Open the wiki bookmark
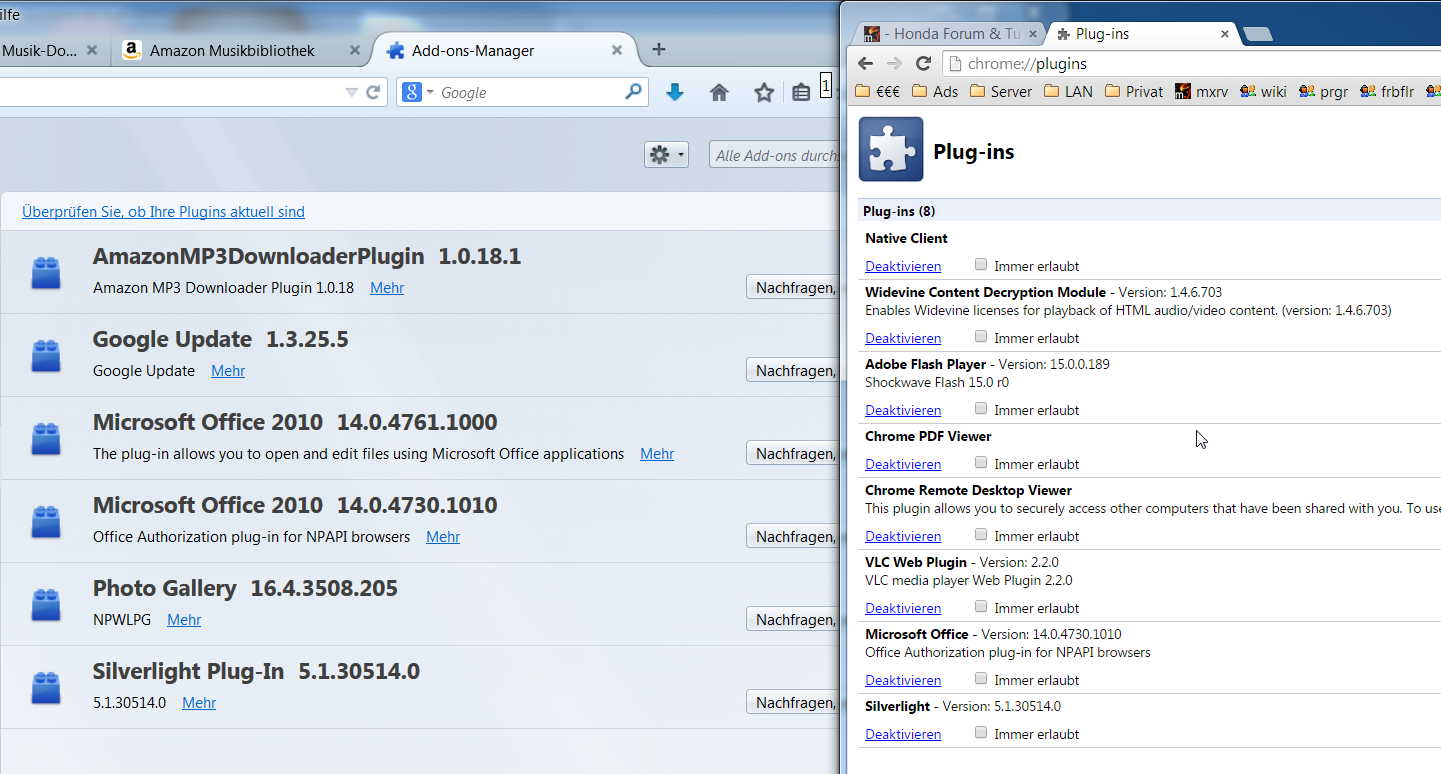This screenshot has width=1441, height=774. [x=1263, y=91]
